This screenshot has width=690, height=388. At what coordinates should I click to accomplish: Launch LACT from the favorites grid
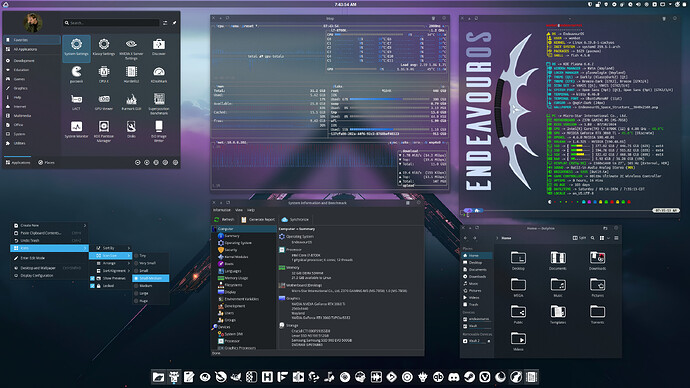76,102
